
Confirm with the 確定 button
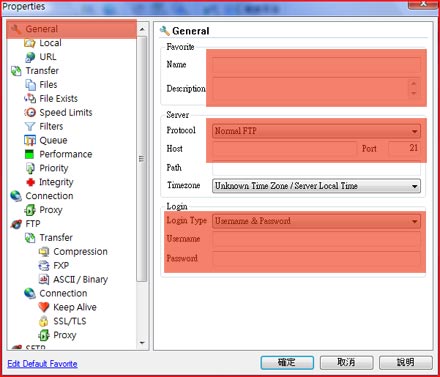pos(287,362)
